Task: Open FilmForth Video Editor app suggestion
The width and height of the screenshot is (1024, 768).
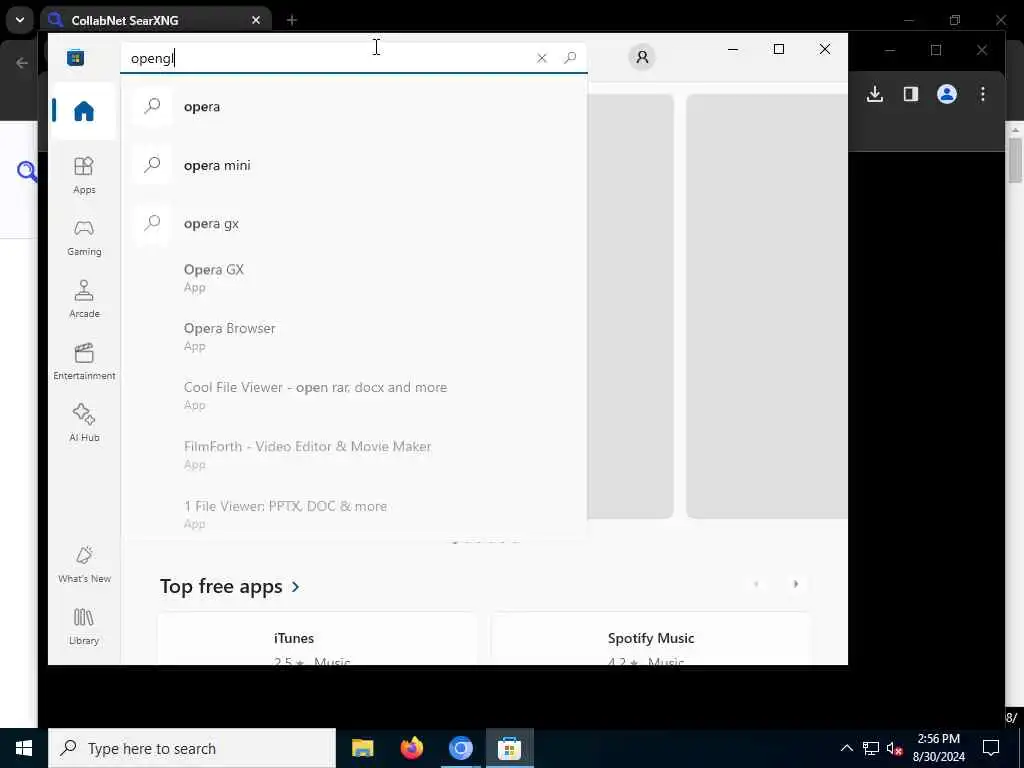Action: (353, 455)
